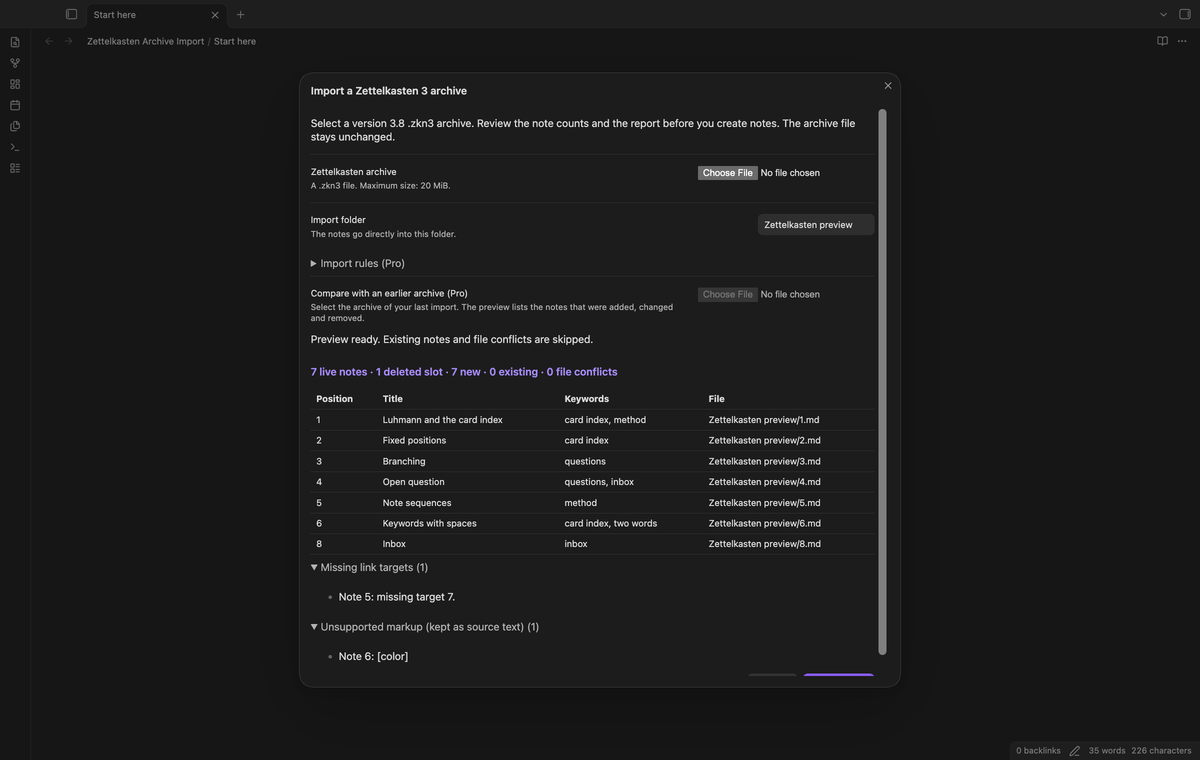Click keywords cell 'card index, method'
Viewport: 1200px width, 760px height.
click(605, 420)
